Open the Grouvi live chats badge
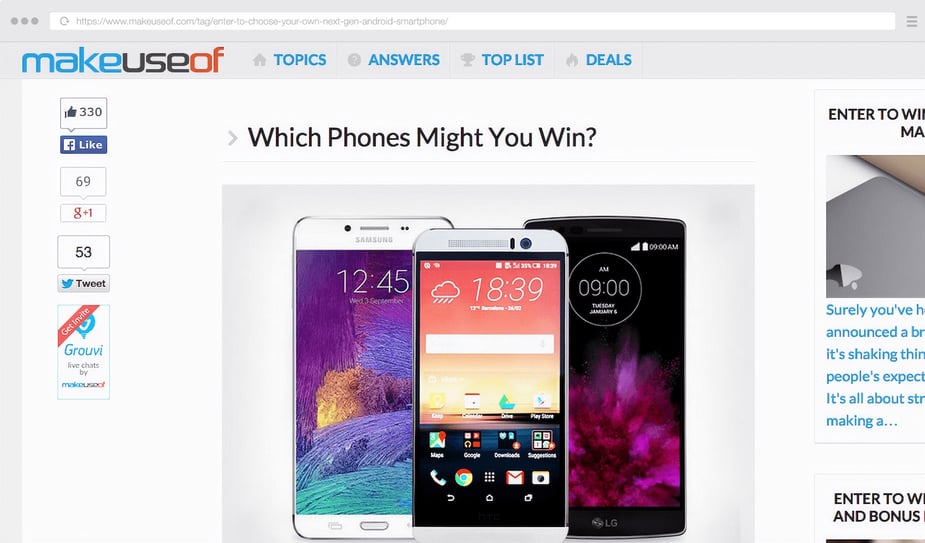 click(84, 352)
